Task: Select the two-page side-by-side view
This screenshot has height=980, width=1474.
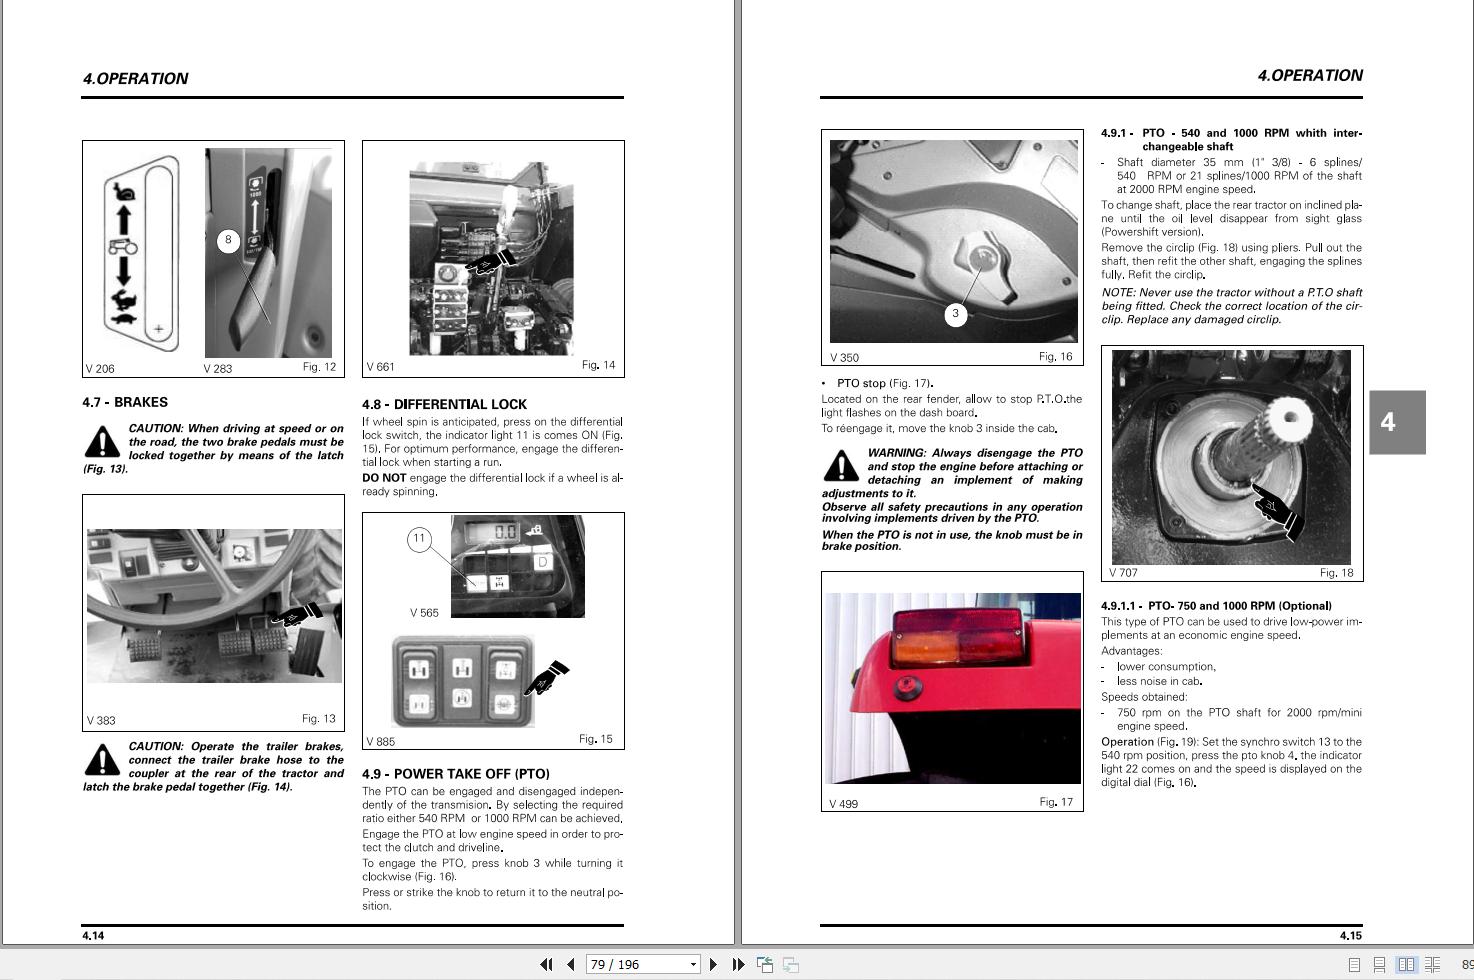Action: (x=1406, y=965)
